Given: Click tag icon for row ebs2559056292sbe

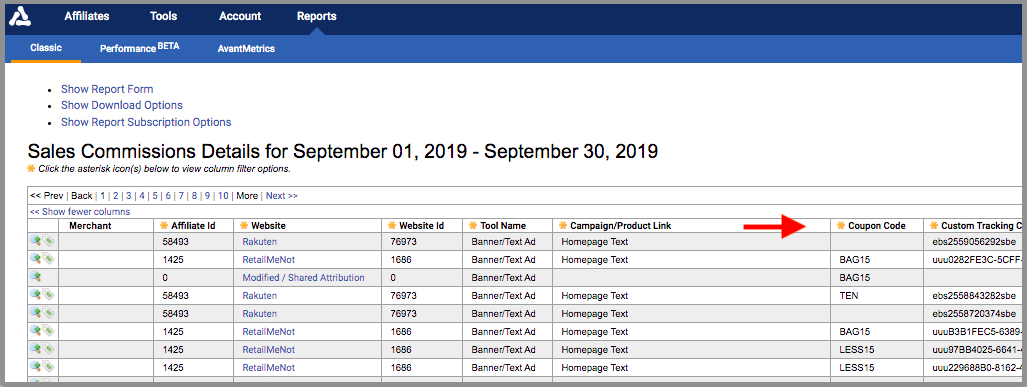Looking at the screenshot, I should (x=48, y=241).
